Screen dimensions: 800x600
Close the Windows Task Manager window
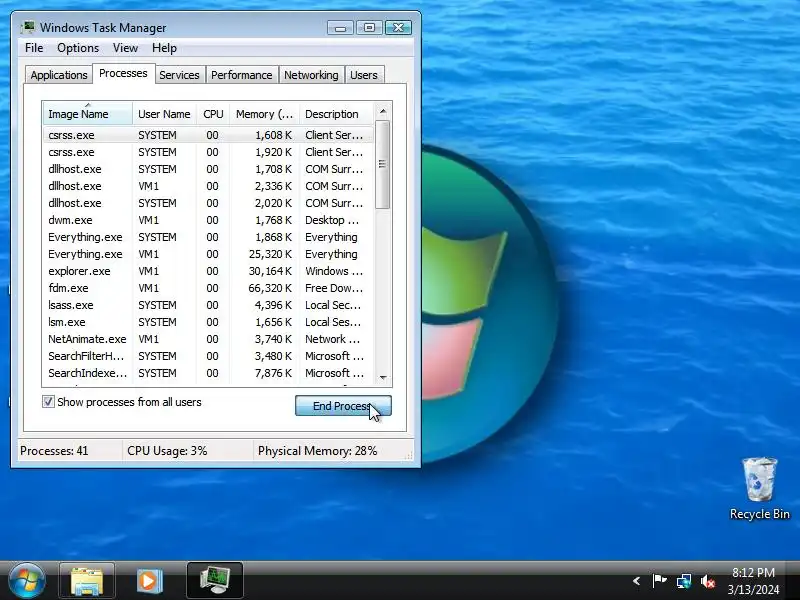[398, 28]
